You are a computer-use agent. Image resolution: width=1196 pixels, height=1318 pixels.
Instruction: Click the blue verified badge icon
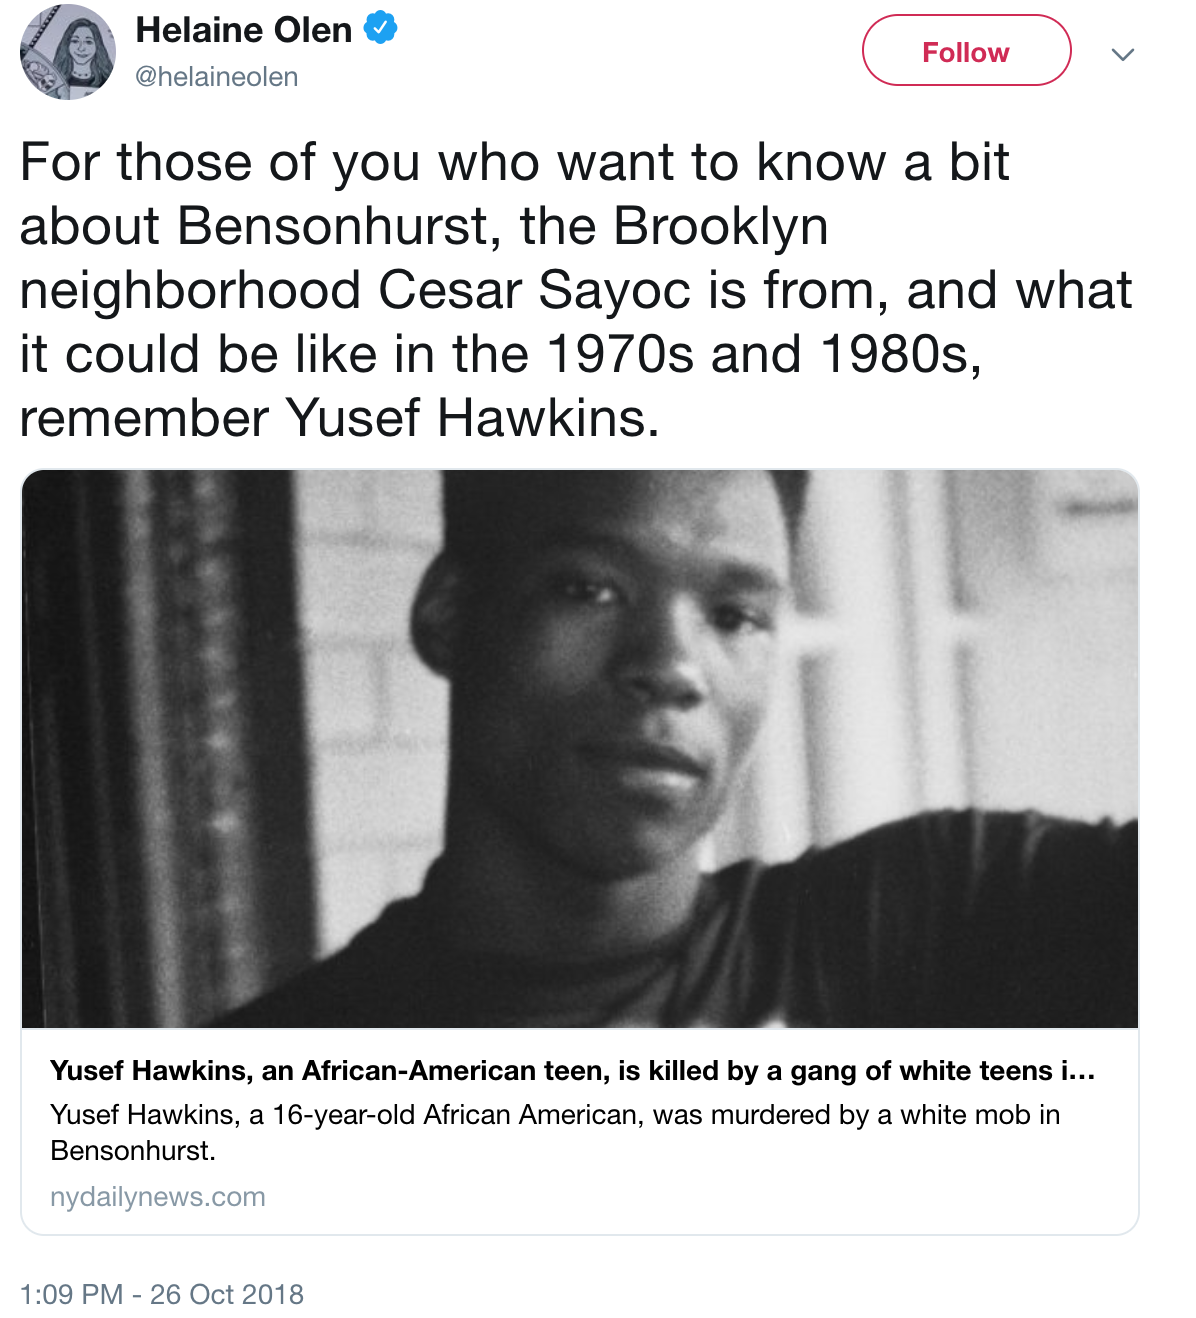pyautogui.click(x=380, y=28)
